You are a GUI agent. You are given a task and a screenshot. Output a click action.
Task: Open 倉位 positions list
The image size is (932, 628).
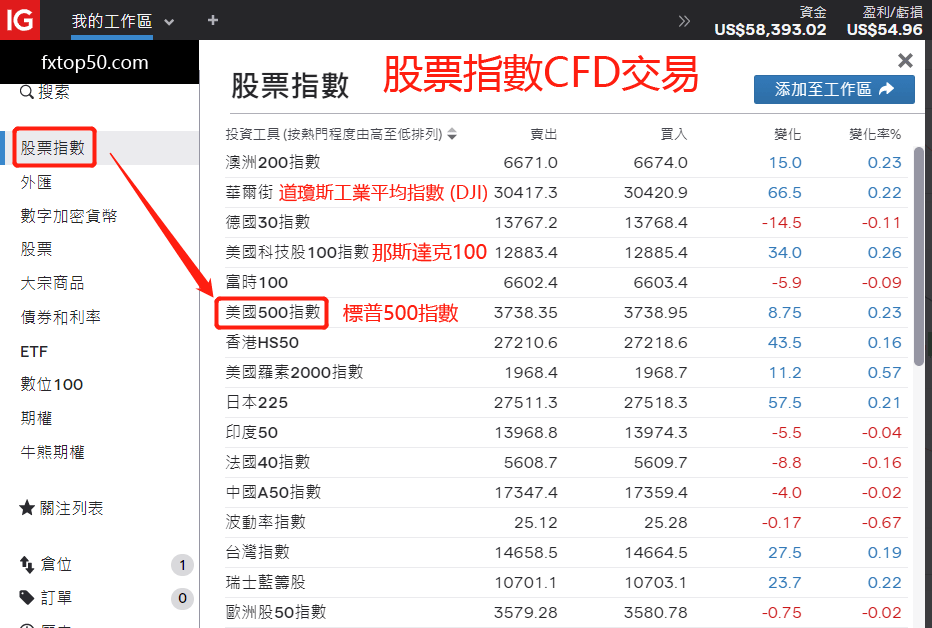[x=56, y=564]
